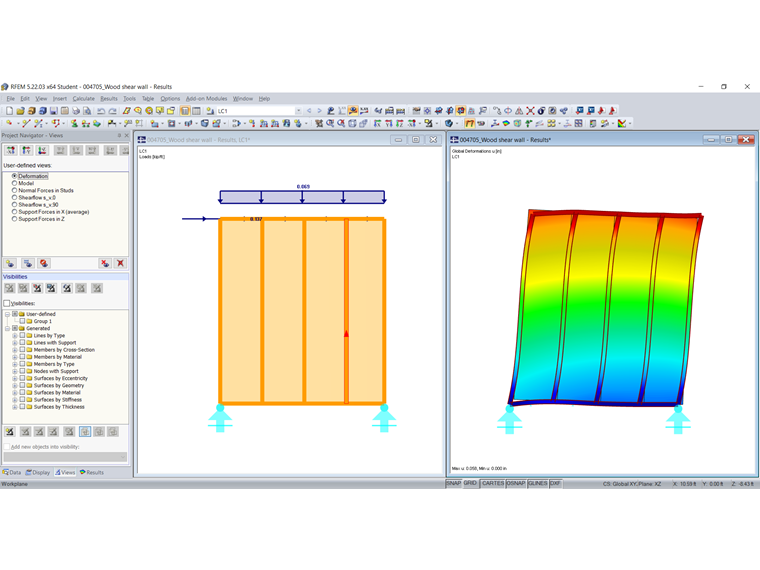Click the 0.069 distributed load label
The width and height of the screenshot is (760, 570).
click(303, 187)
